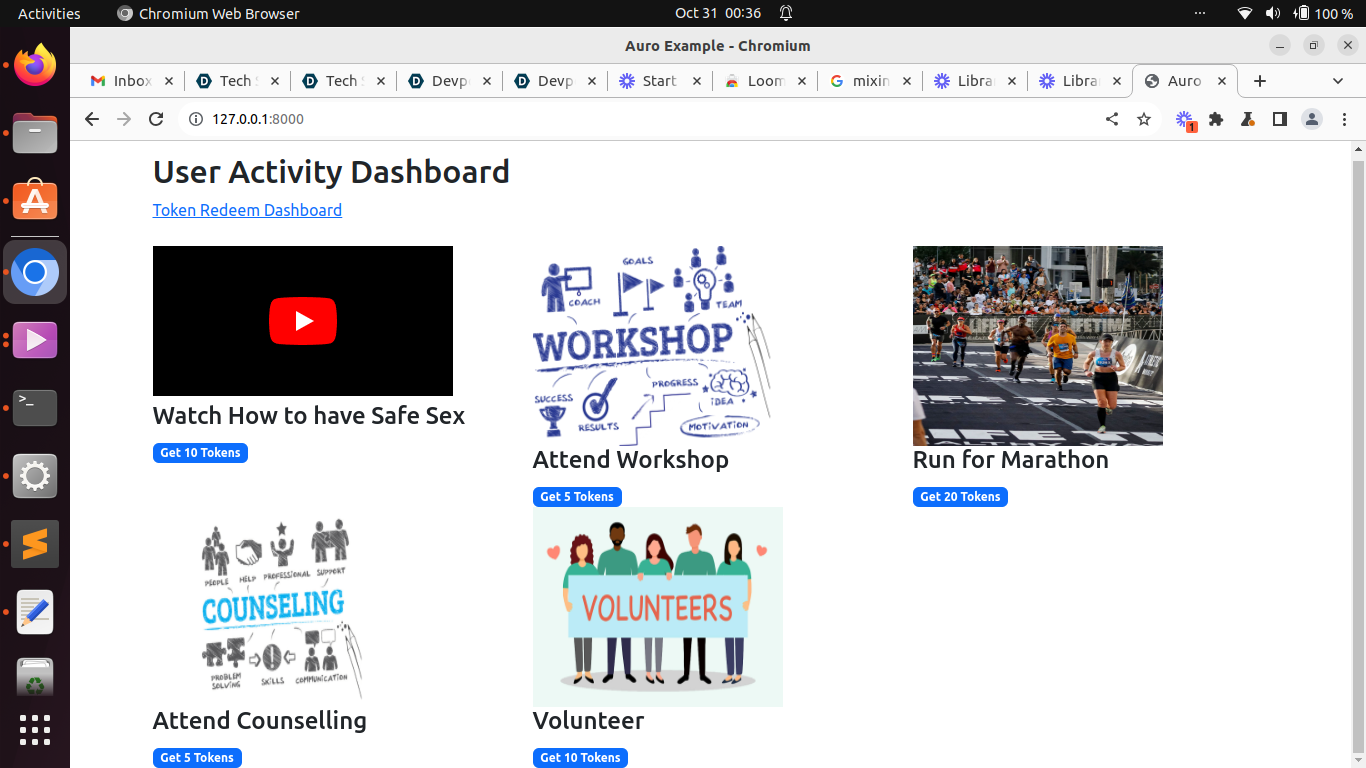Screen dimensions: 1366x768
Task: Click the Volunteers illustration image
Action: [658, 607]
